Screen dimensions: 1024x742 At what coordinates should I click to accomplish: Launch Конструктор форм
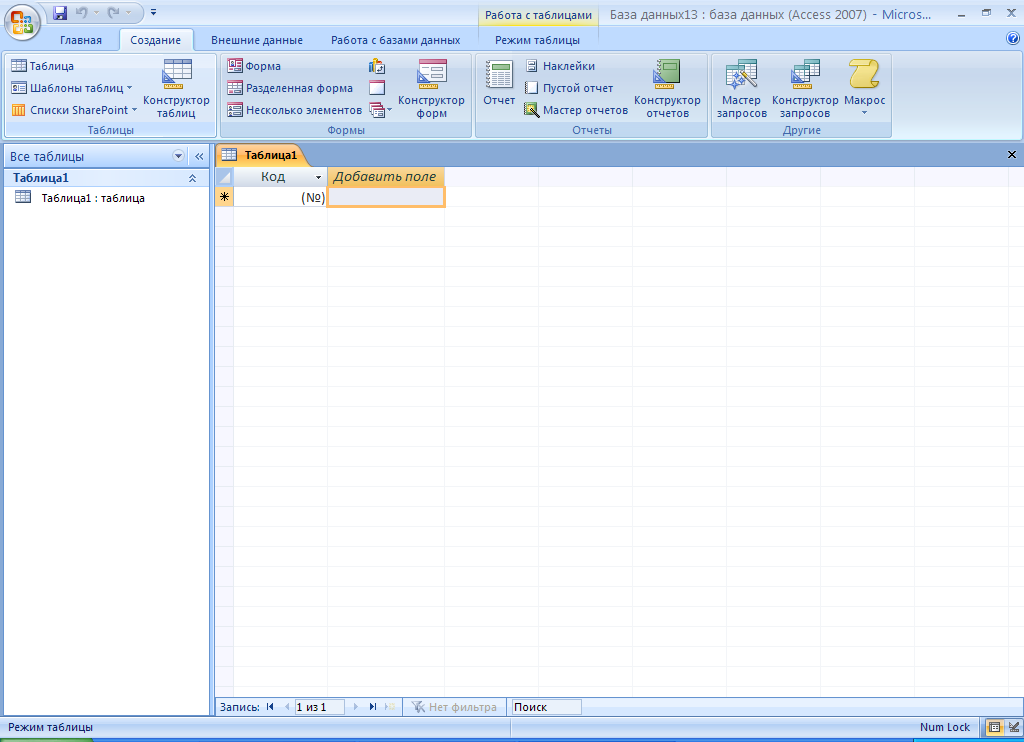431,88
